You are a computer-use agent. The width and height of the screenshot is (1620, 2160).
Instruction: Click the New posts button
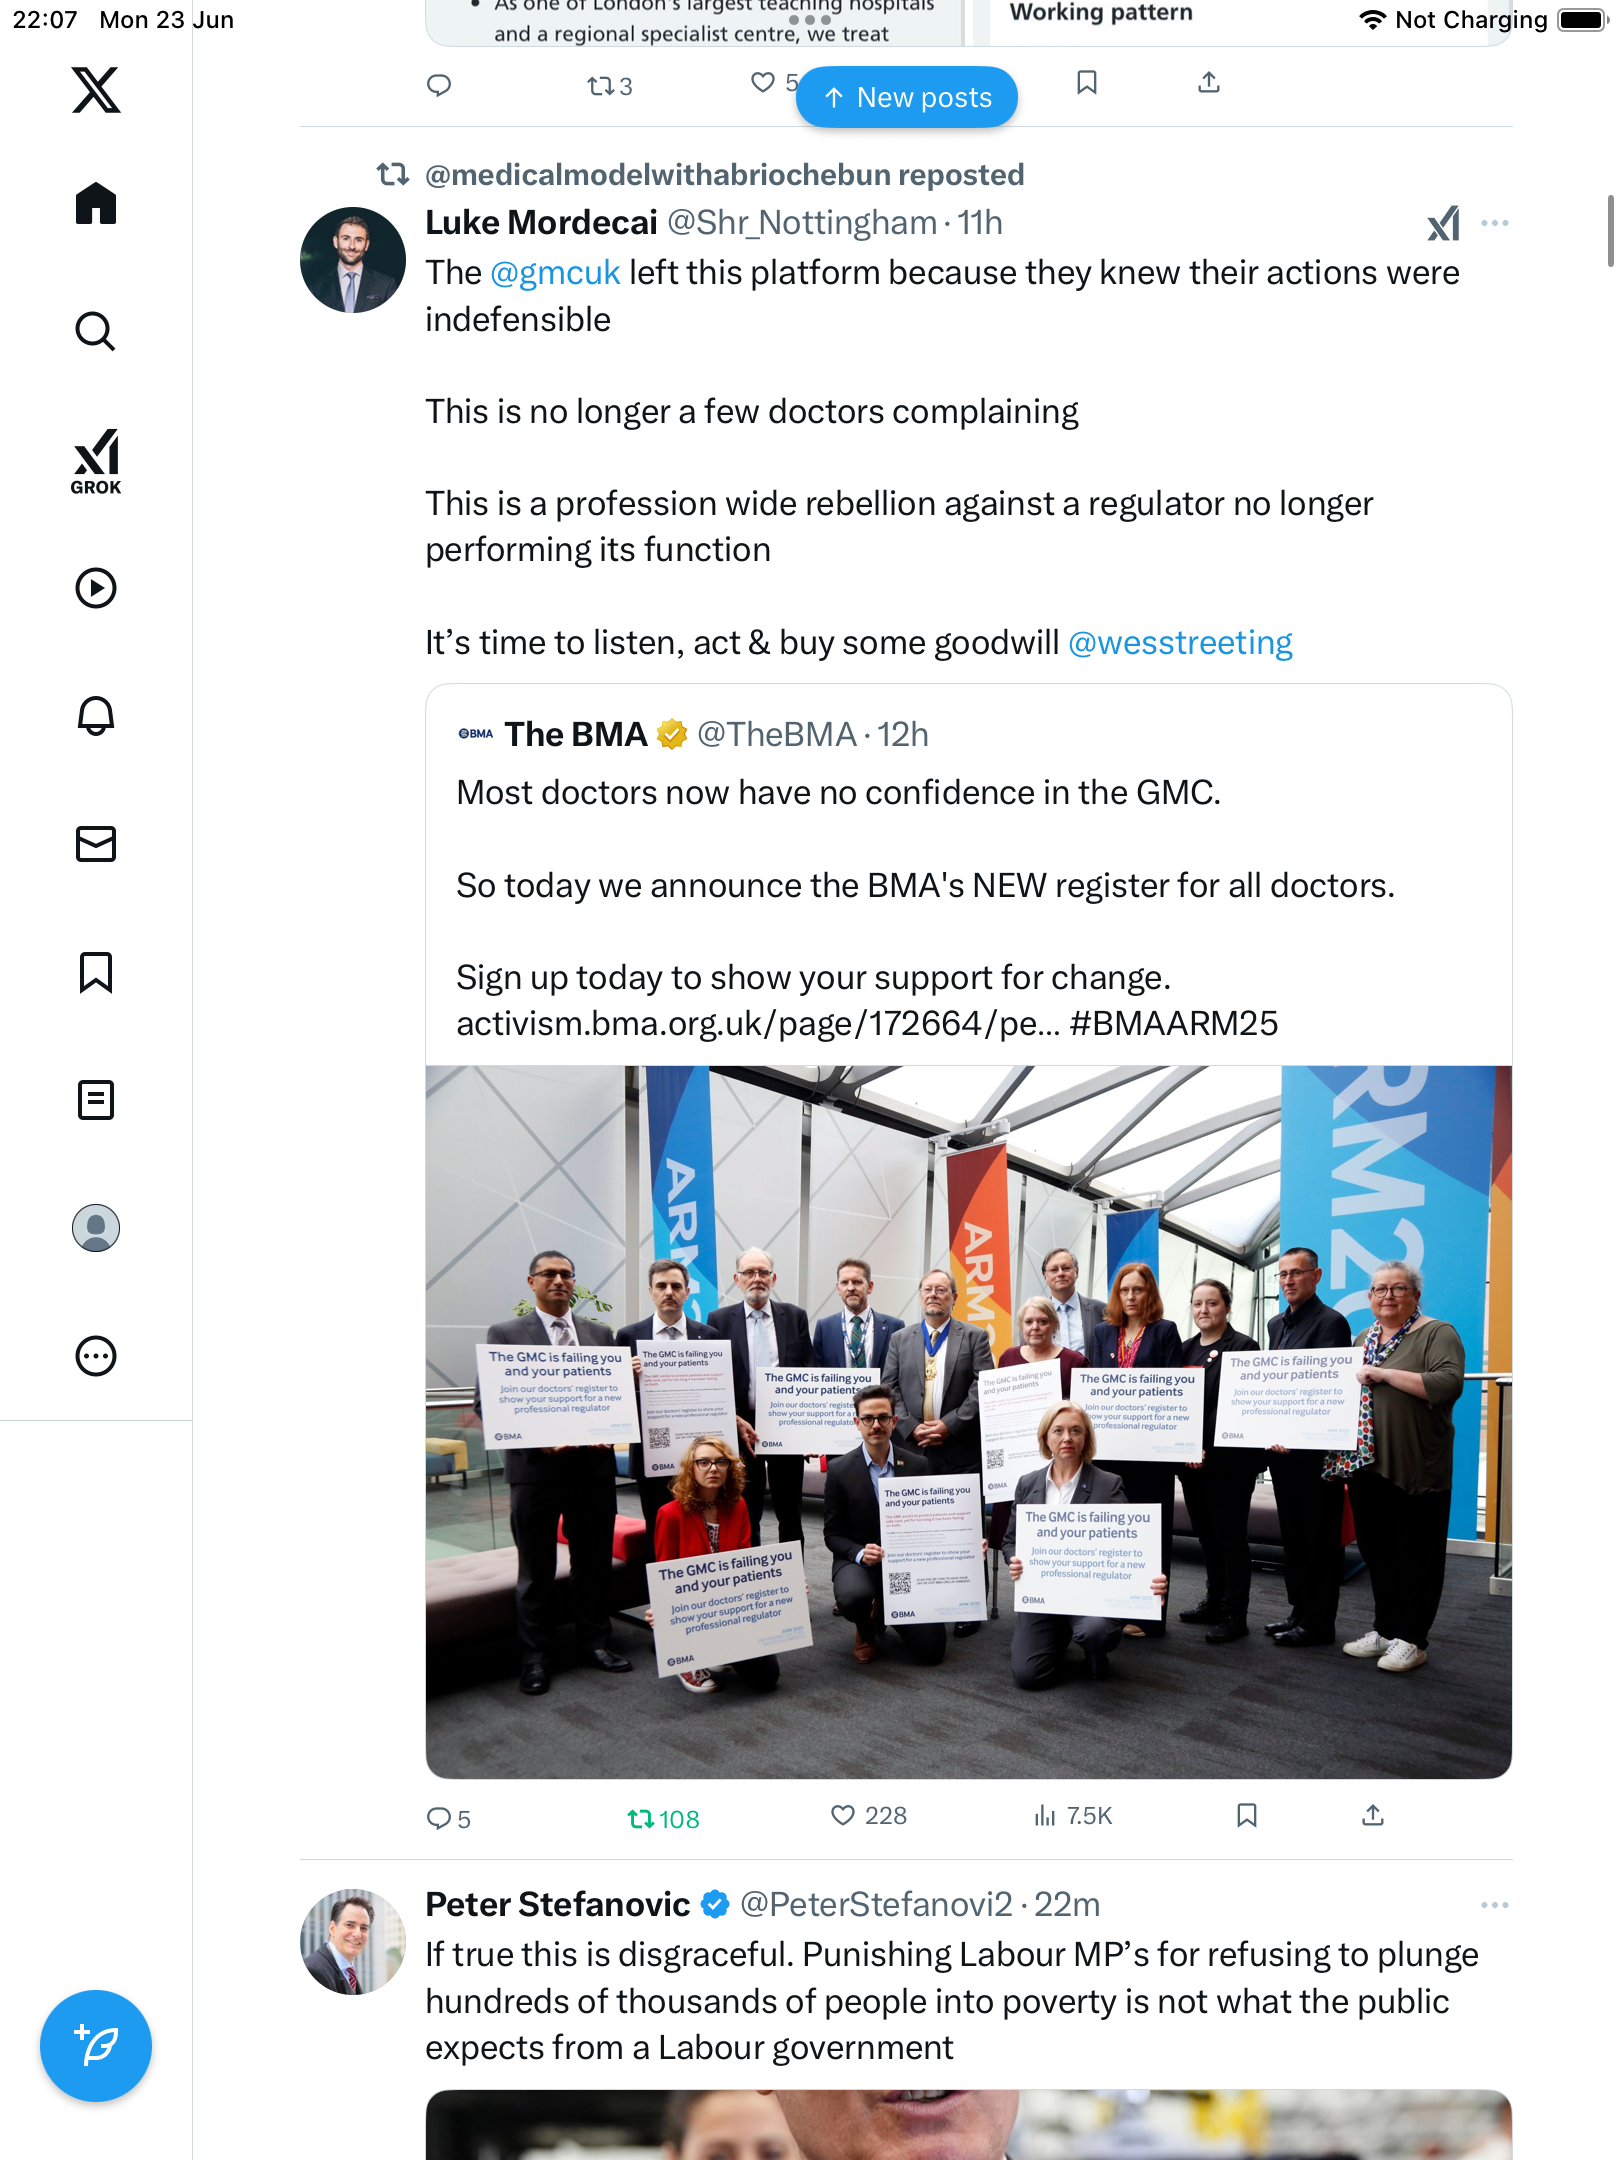pos(907,97)
